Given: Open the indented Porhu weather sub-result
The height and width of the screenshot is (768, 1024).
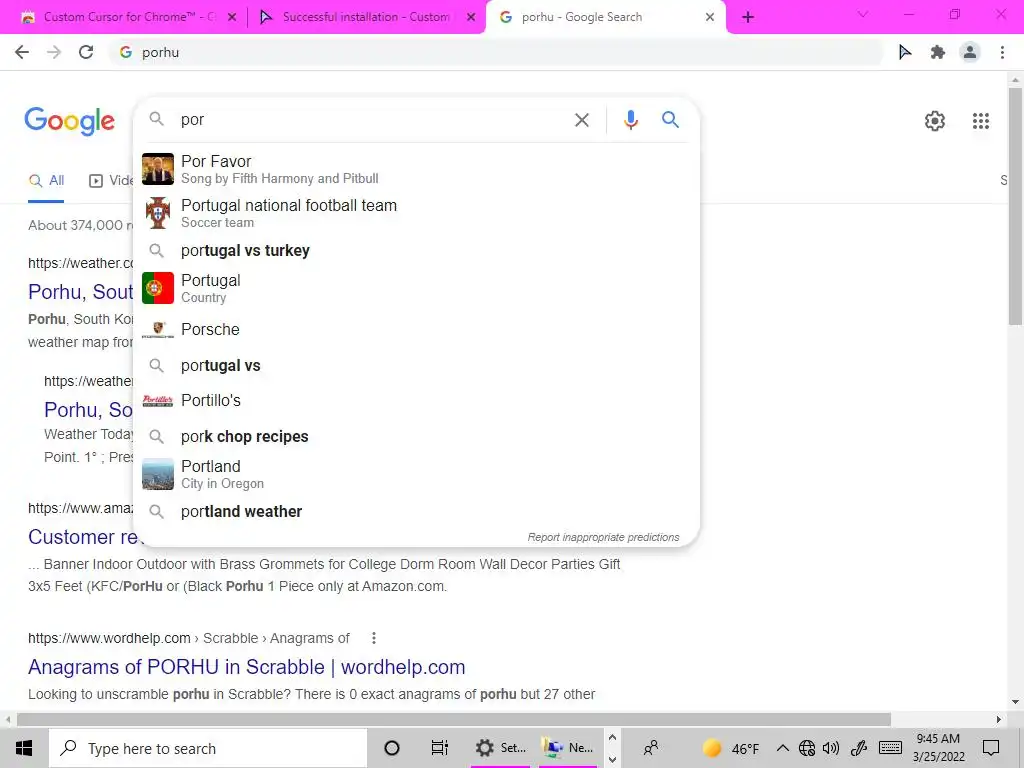Looking at the screenshot, I should (x=88, y=410).
